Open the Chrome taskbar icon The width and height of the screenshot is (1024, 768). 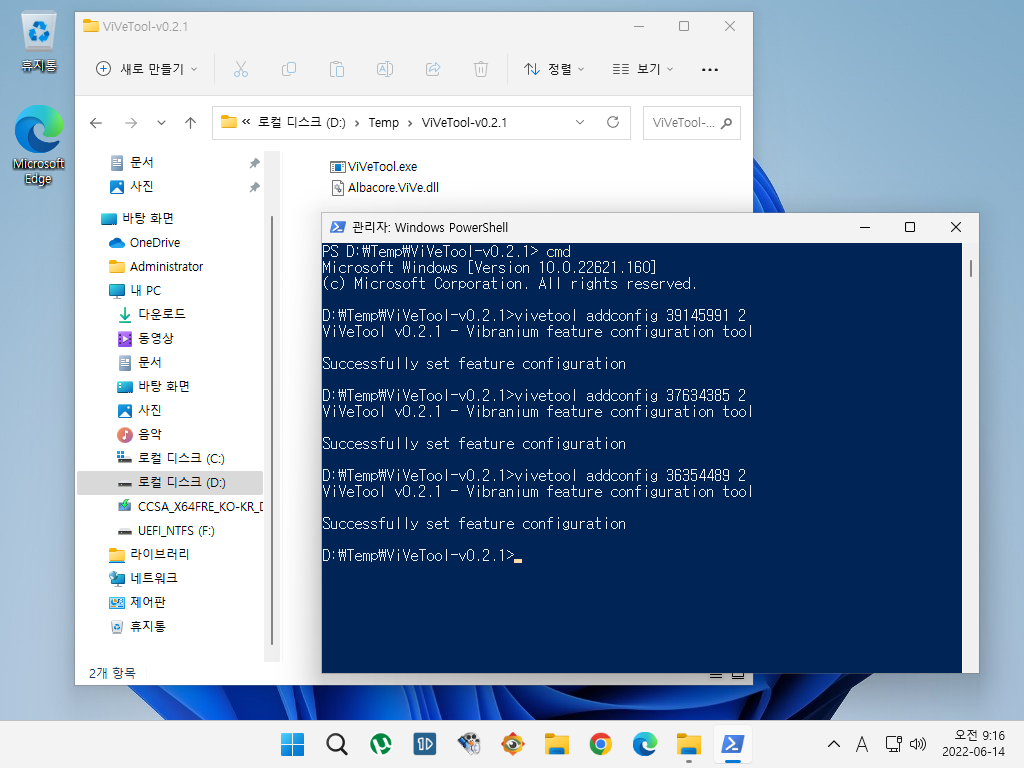coord(600,744)
